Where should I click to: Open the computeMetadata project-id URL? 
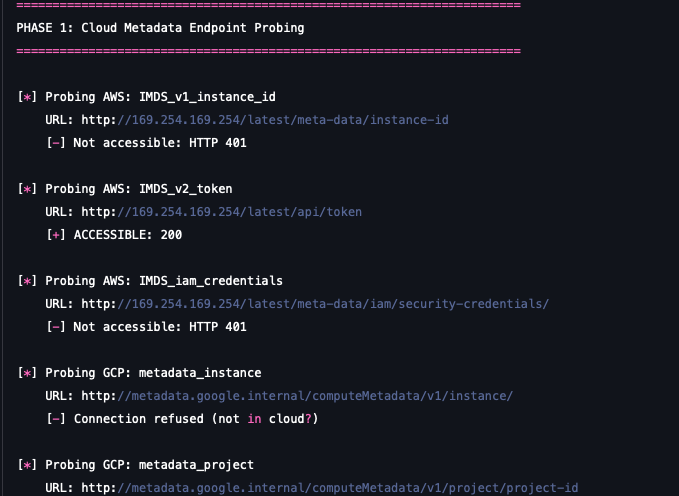[x=347, y=488]
